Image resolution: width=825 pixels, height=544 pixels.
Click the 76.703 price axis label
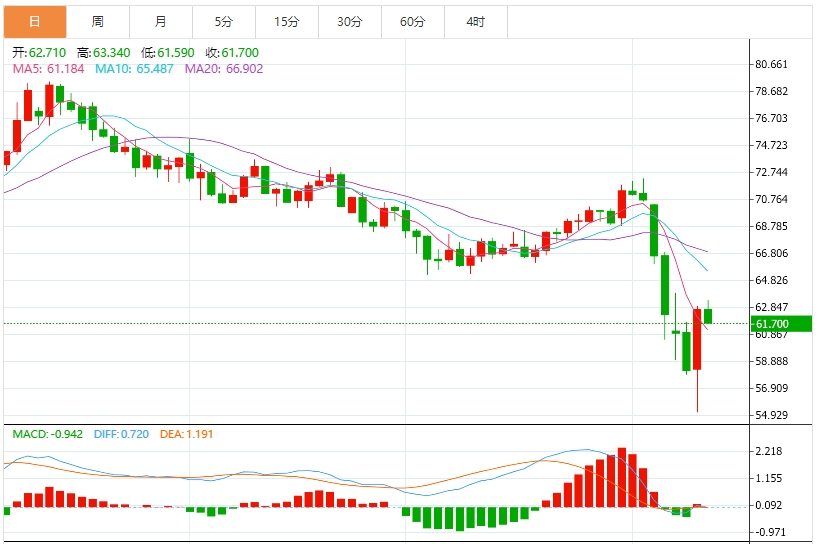[771, 118]
